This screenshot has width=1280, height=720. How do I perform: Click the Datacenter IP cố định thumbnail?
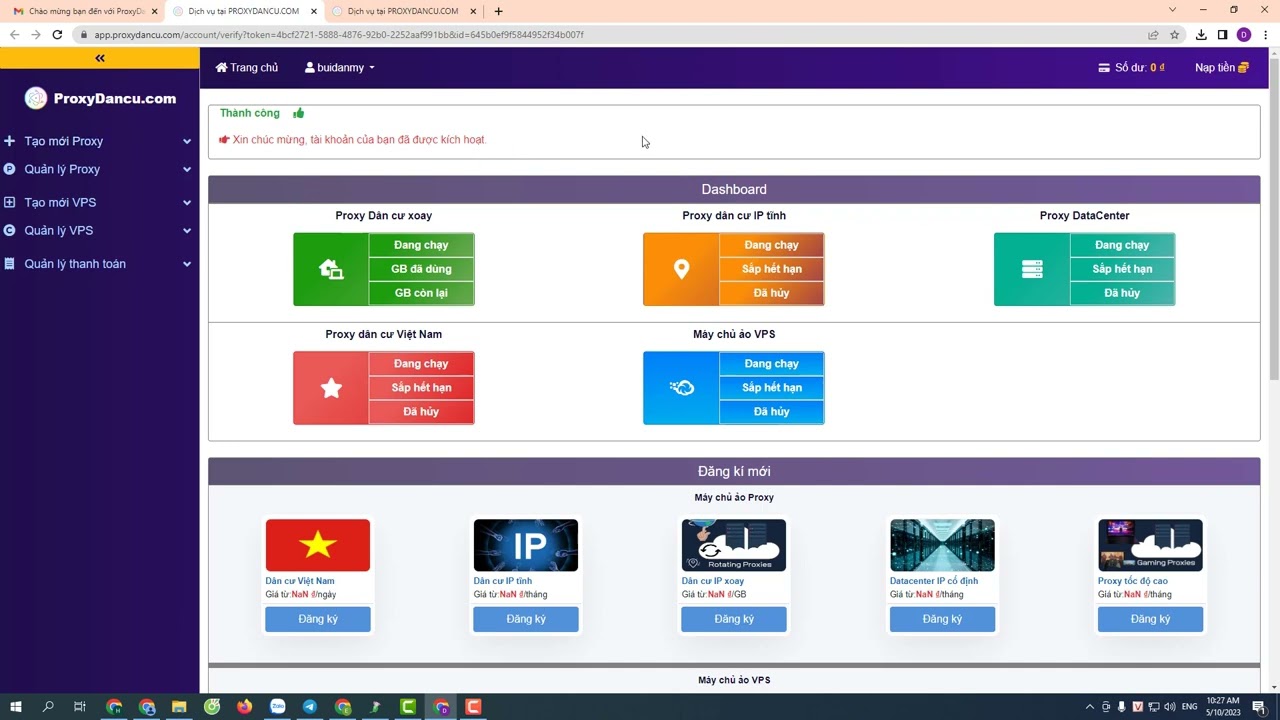point(942,545)
